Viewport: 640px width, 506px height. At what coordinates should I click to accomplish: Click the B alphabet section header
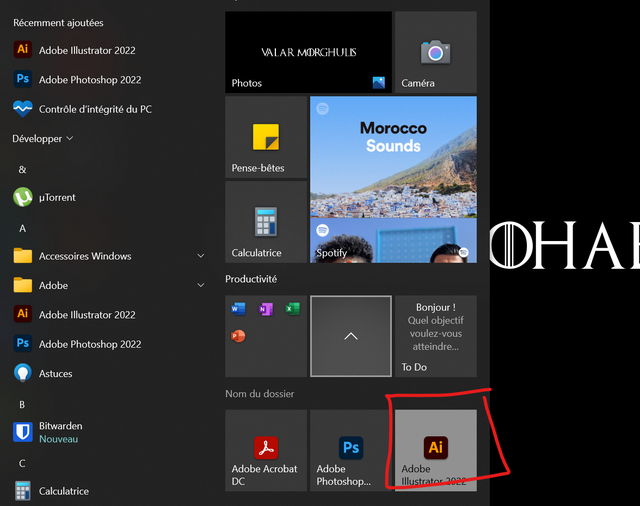22,404
